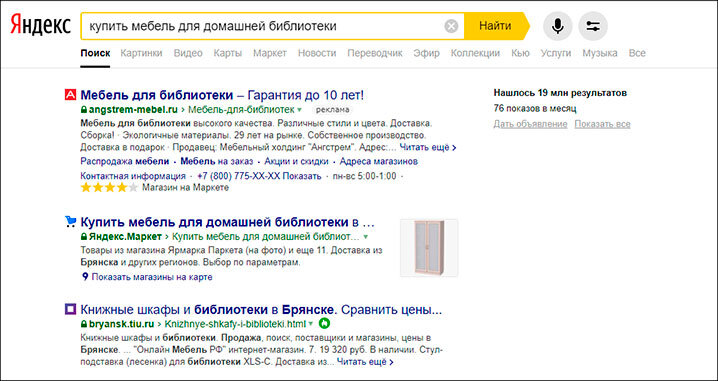The image size is (718, 381).
Task: Click the пн-вс 5:00-1:00 working hours text
Action: [x=364, y=176]
